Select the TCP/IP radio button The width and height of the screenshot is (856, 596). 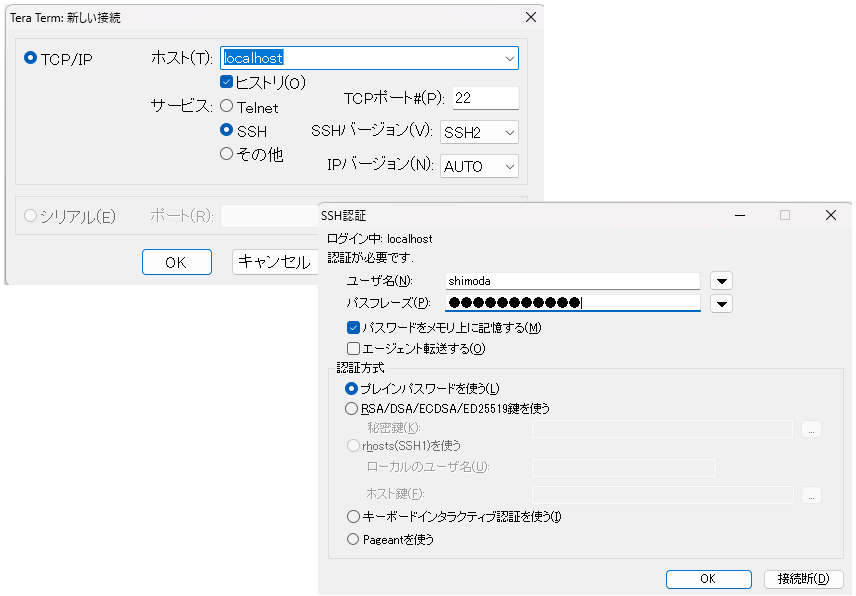pyautogui.click(x=31, y=58)
